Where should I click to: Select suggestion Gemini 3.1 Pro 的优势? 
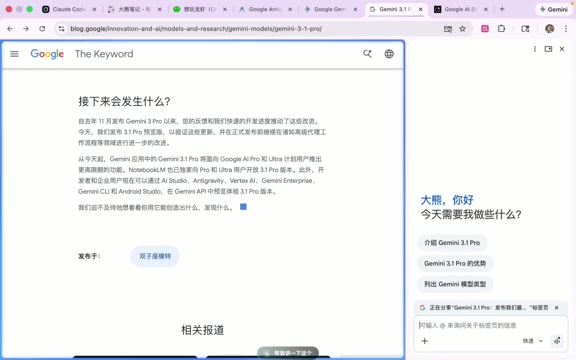(455, 263)
